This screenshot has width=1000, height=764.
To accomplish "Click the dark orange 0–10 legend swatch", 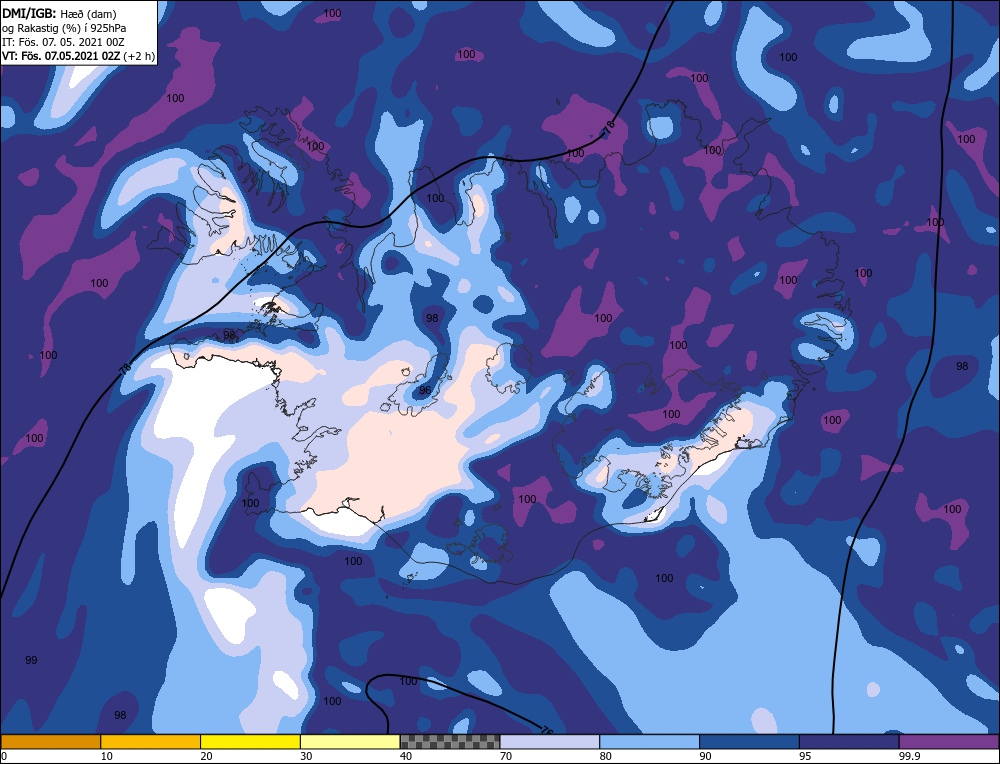I will [50, 741].
